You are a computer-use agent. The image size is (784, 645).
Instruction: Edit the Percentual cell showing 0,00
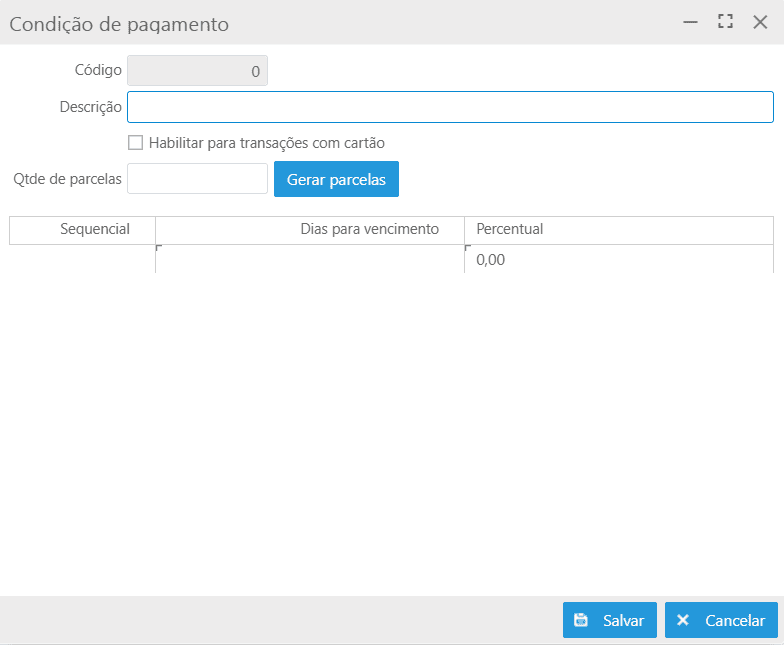tap(618, 260)
